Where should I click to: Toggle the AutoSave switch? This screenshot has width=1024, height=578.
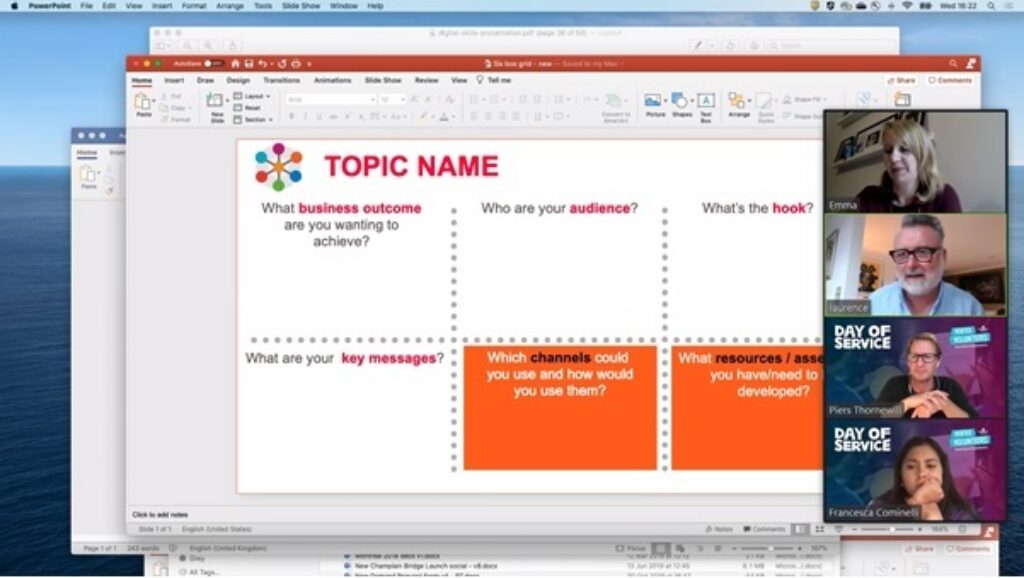pyautogui.click(x=213, y=63)
